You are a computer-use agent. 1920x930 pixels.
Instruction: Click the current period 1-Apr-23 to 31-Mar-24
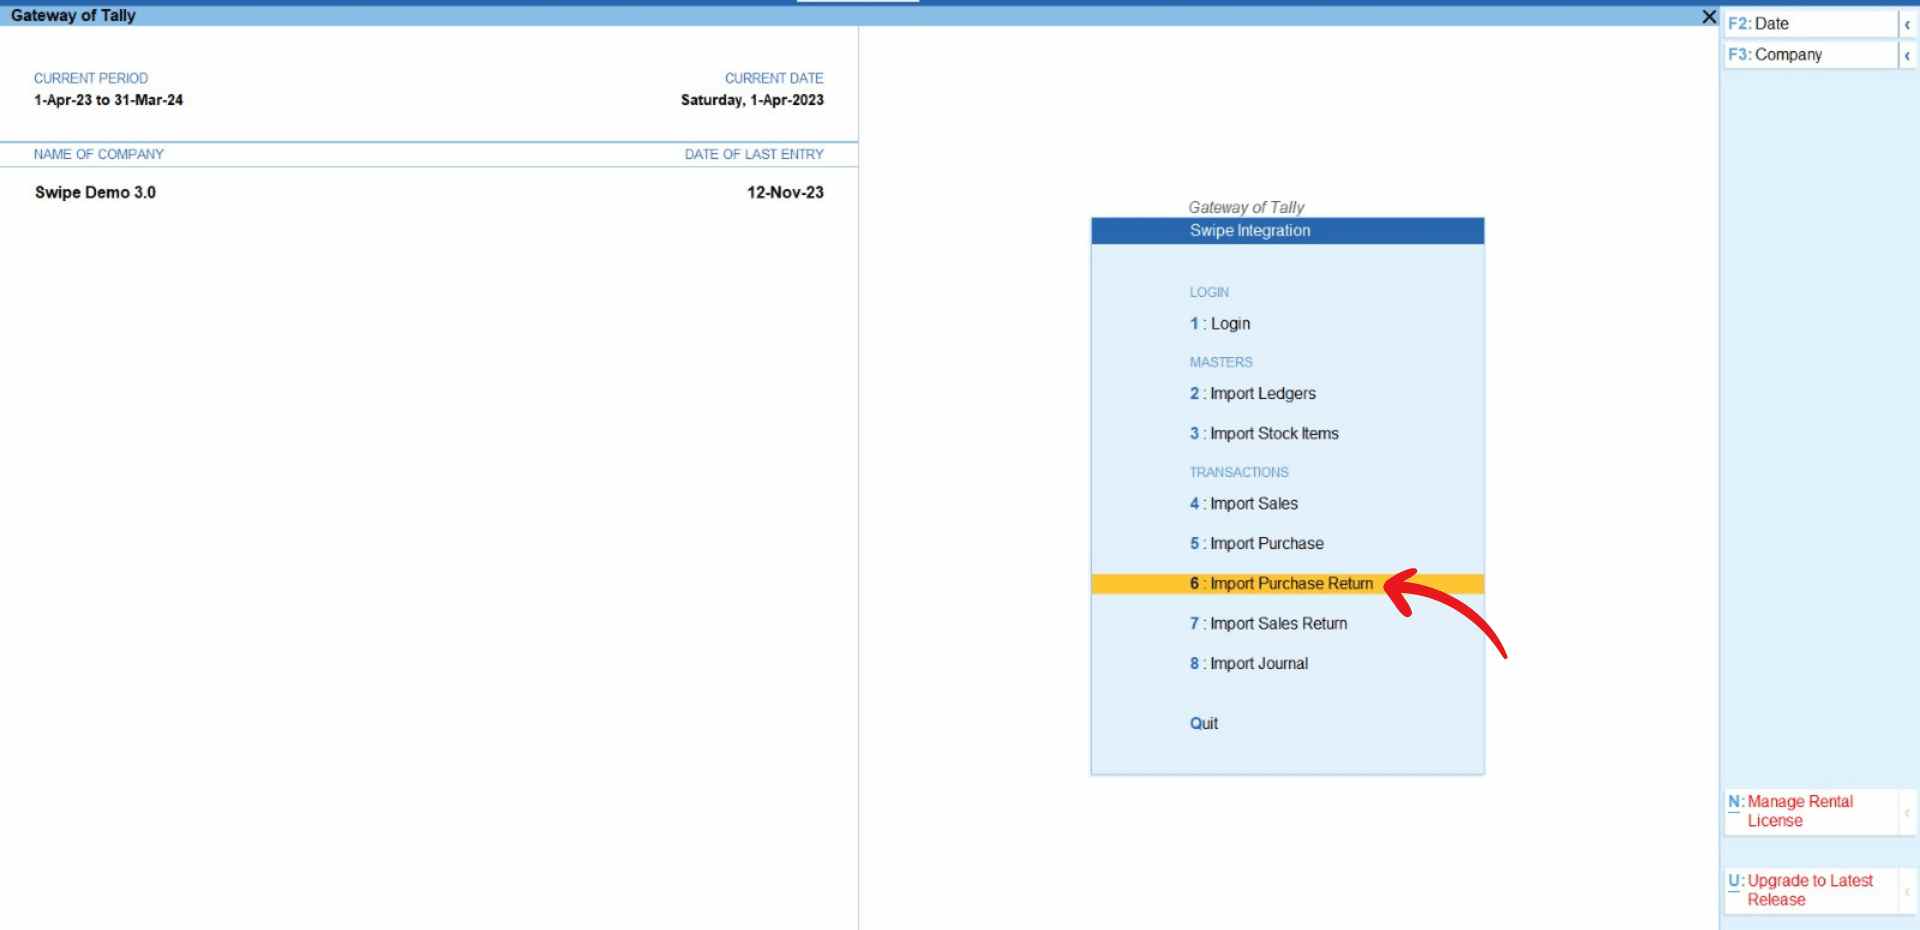click(109, 100)
